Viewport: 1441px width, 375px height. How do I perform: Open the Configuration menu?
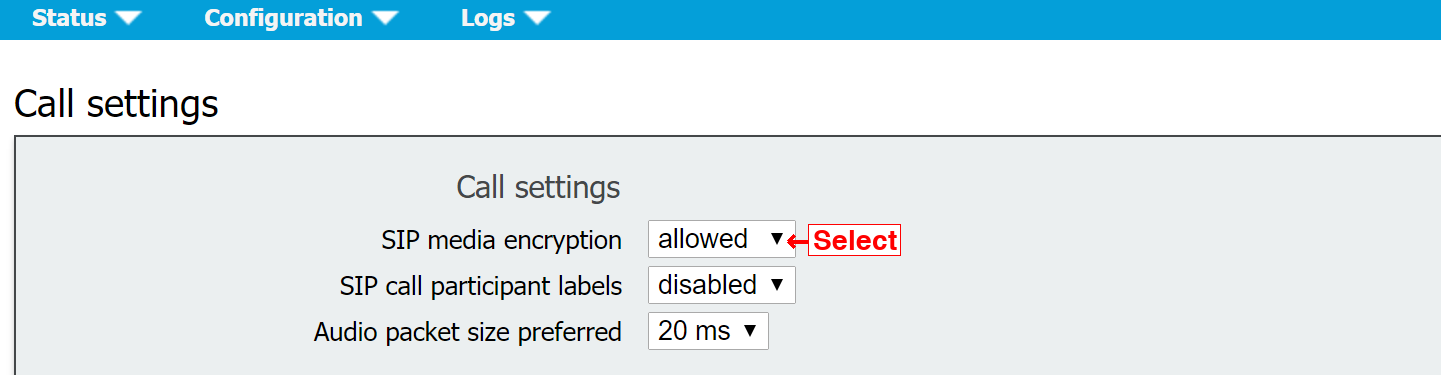tap(301, 18)
